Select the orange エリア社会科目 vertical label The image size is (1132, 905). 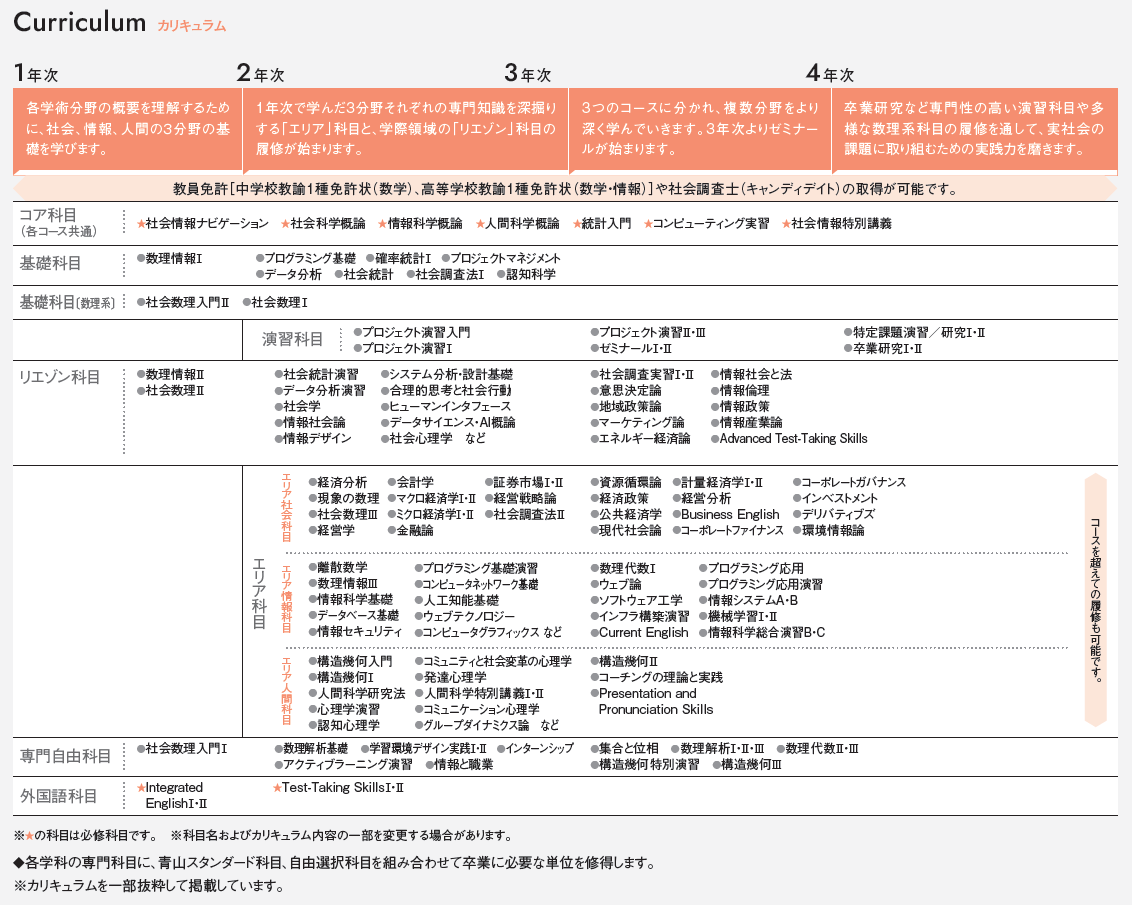click(286, 507)
